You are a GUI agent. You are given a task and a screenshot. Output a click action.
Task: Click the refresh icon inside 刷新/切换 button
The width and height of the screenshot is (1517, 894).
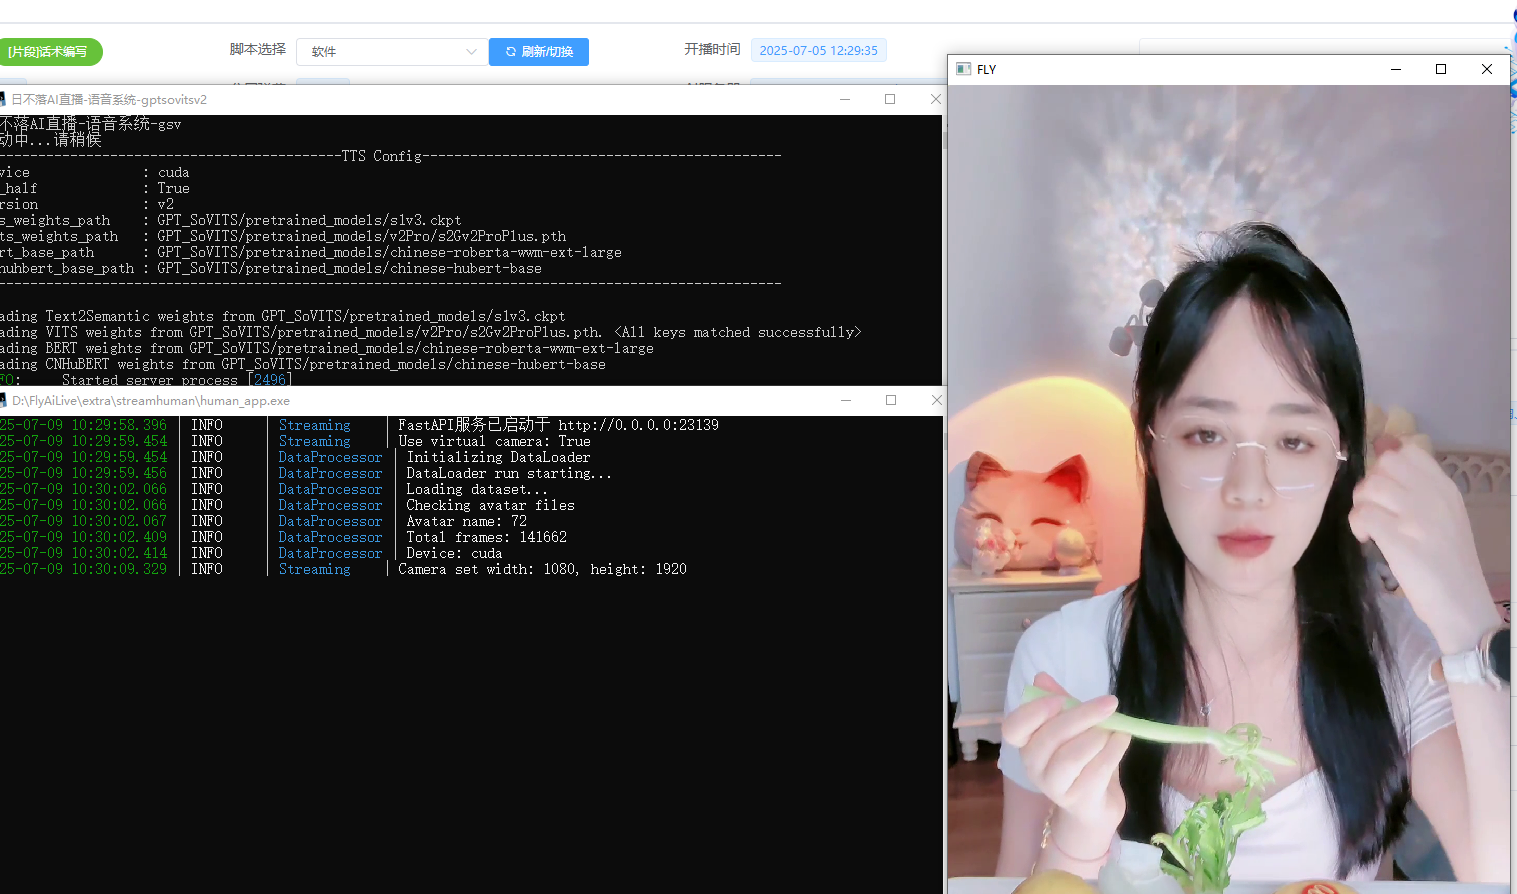[511, 52]
